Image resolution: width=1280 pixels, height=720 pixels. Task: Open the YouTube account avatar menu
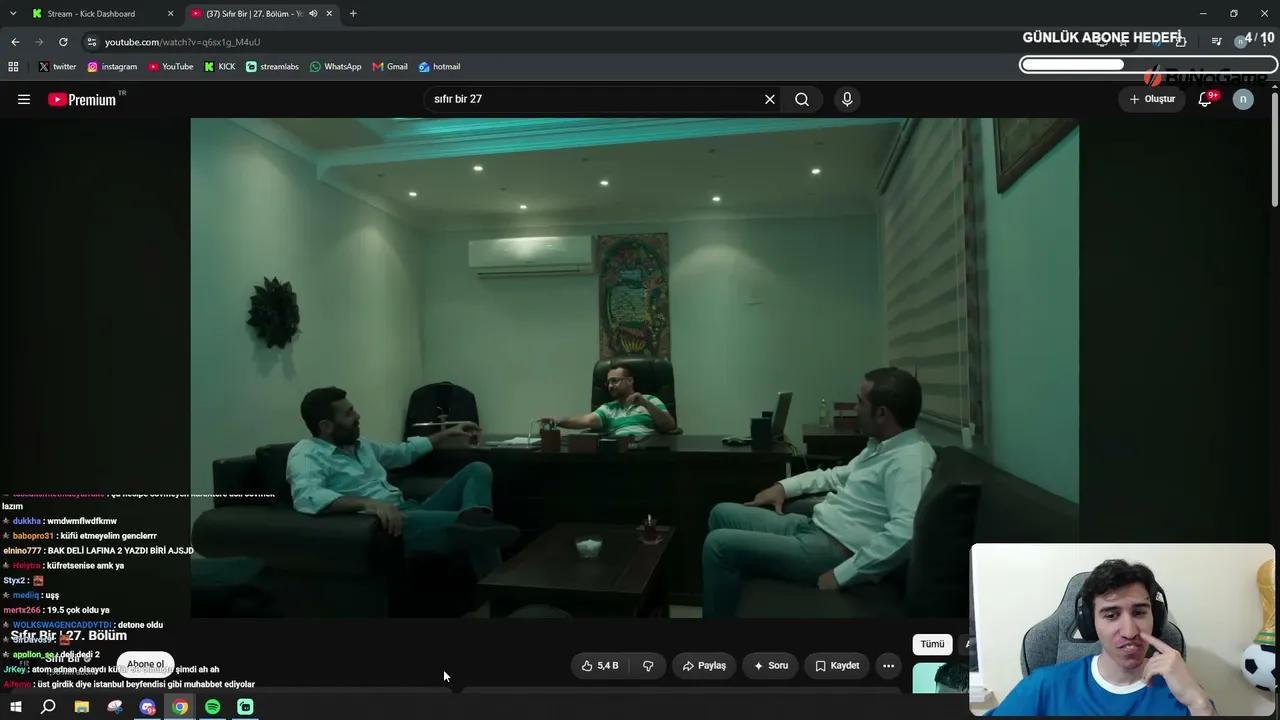tap(1243, 99)
